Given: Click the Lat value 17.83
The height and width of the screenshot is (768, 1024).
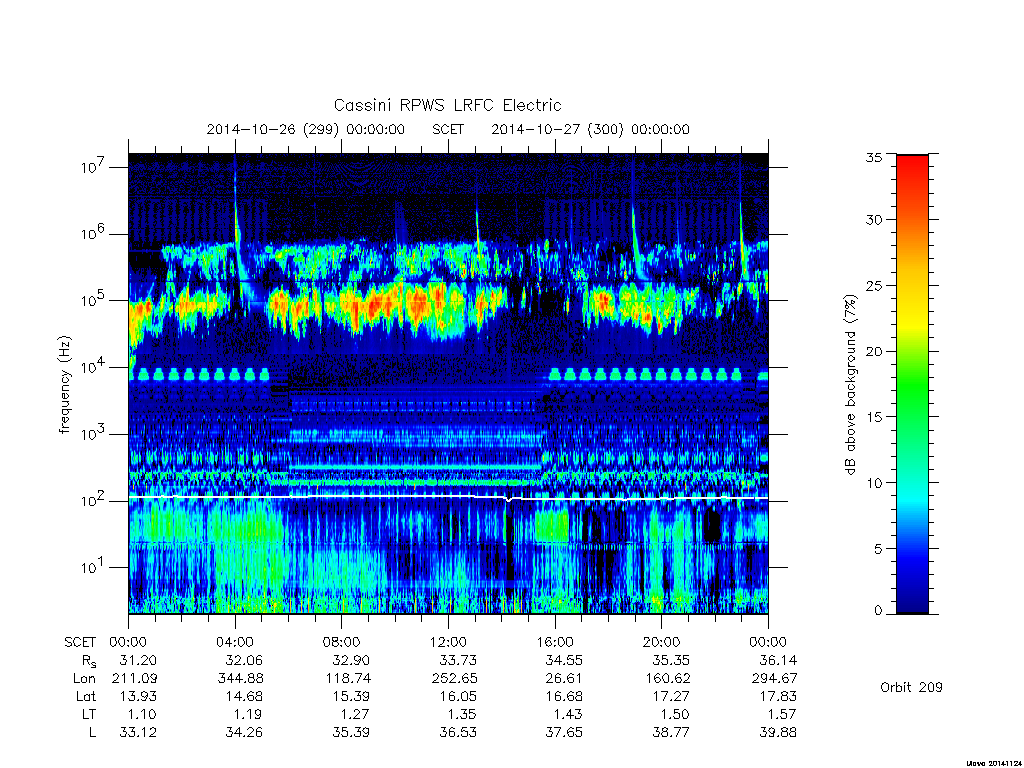Looking at the screenshot, I should coord(778,697).
